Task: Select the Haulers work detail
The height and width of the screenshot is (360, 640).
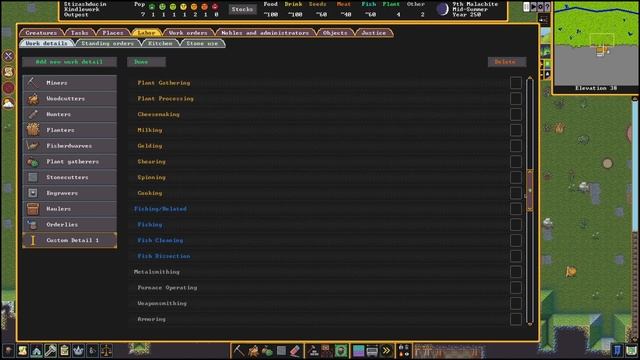Action: 70,209
